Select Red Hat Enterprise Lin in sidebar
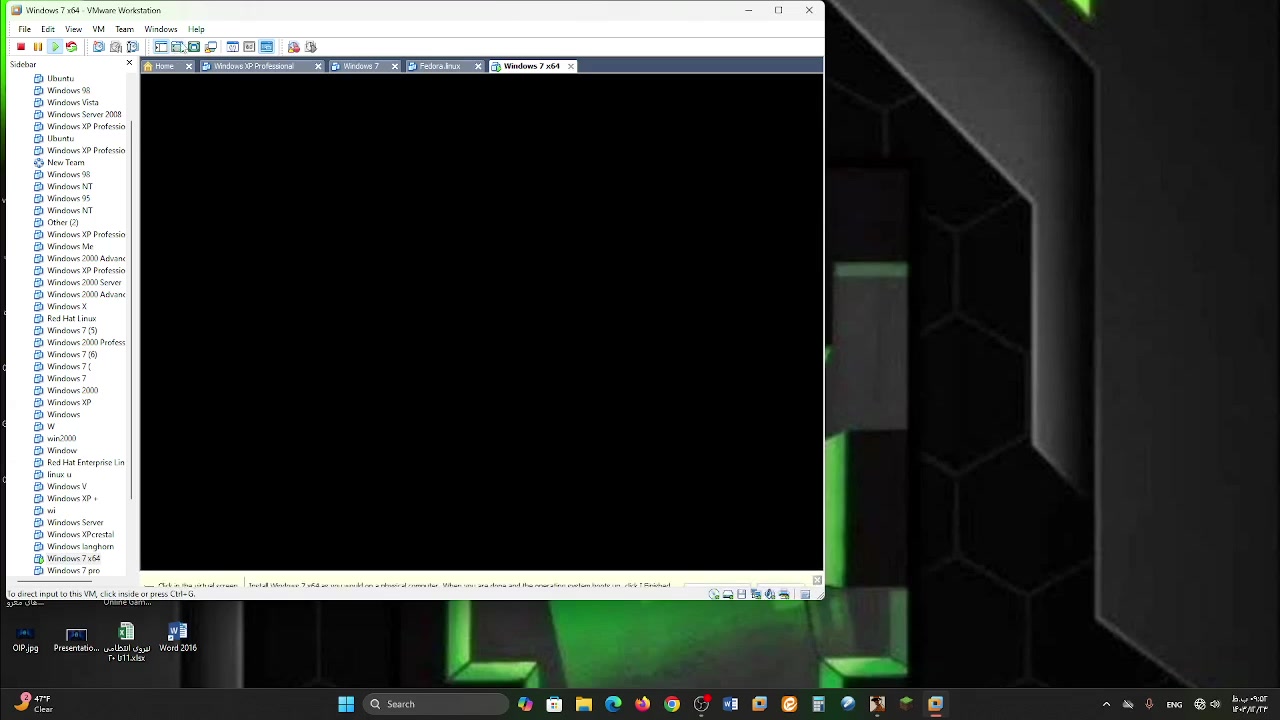 tap(86, 462)
